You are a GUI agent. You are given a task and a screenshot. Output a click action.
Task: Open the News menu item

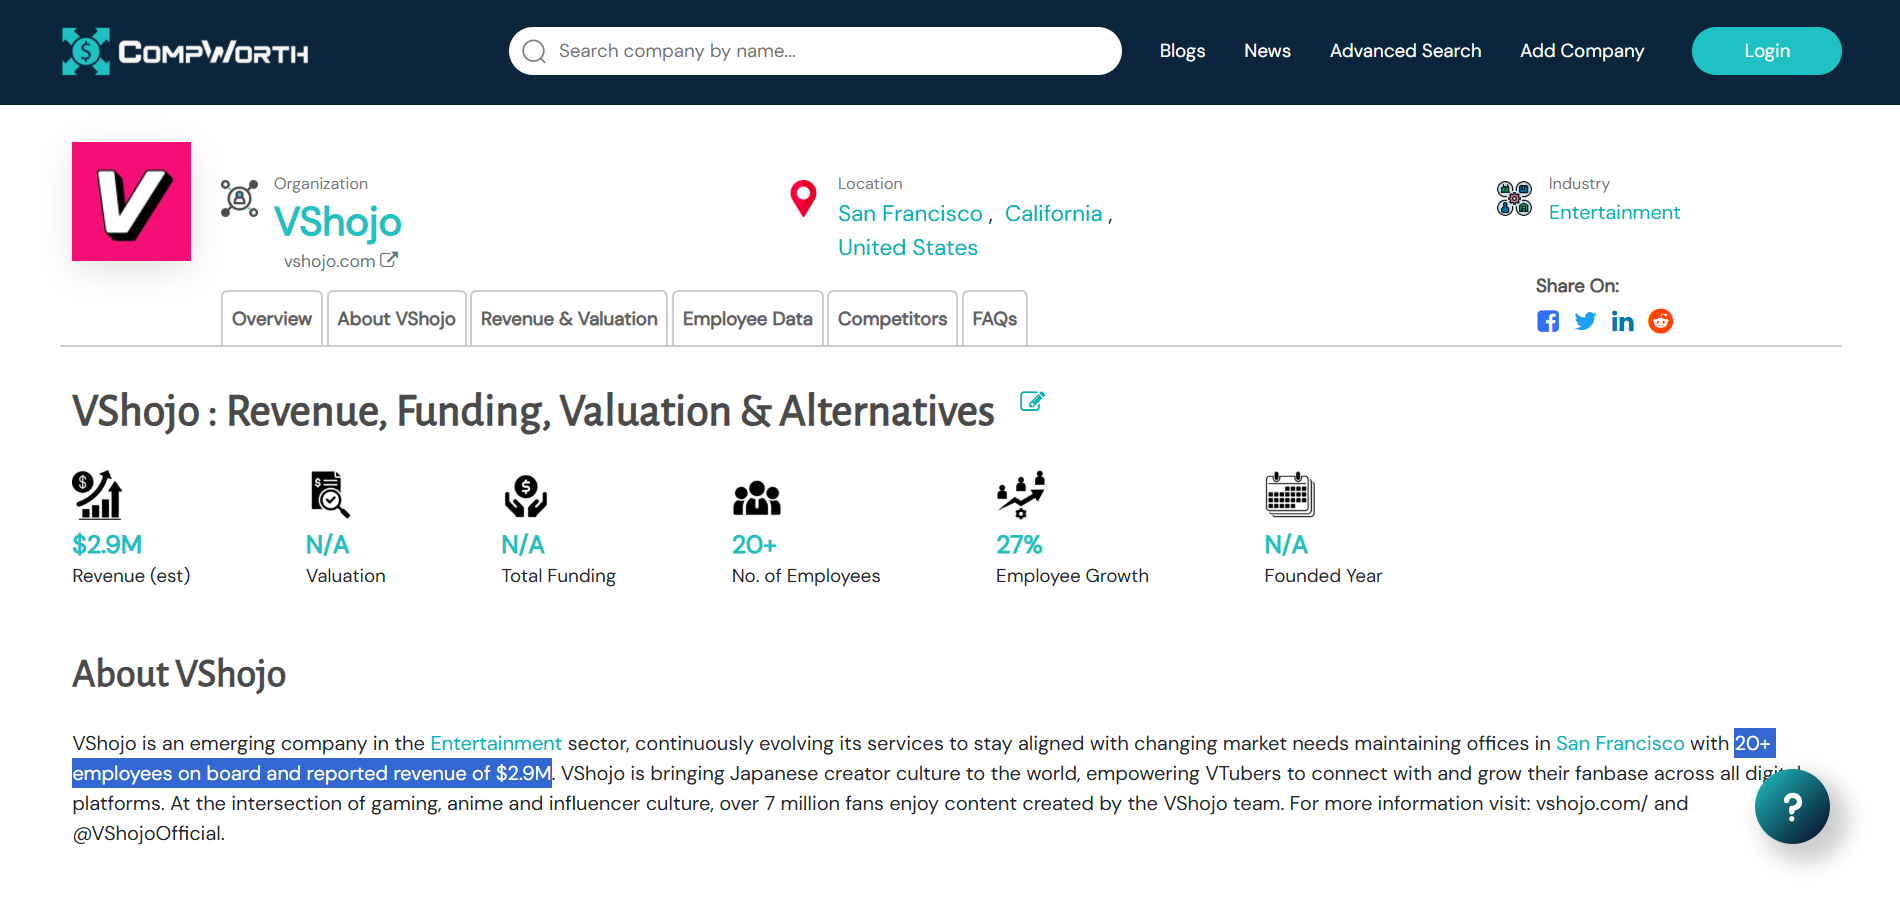1267,51
